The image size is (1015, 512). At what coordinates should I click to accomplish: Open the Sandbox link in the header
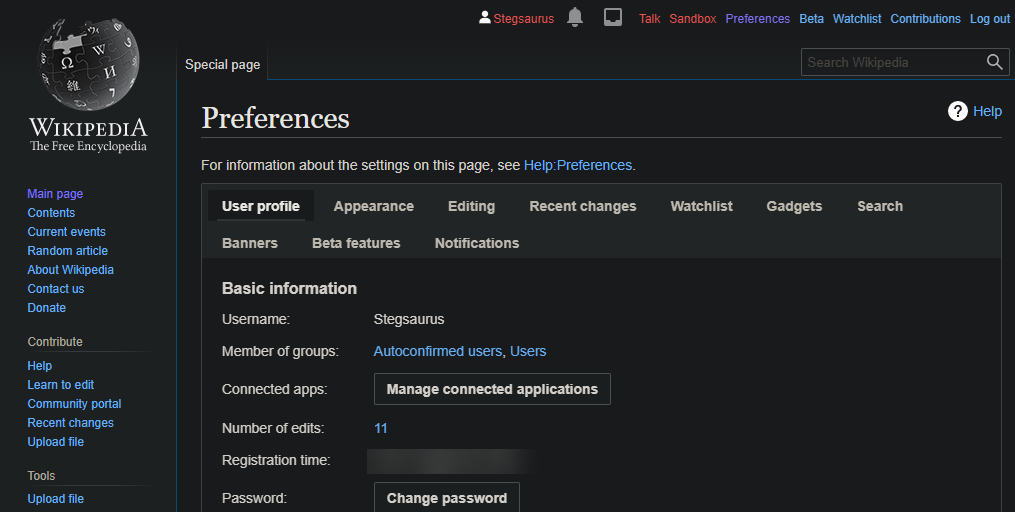point(692,19)
